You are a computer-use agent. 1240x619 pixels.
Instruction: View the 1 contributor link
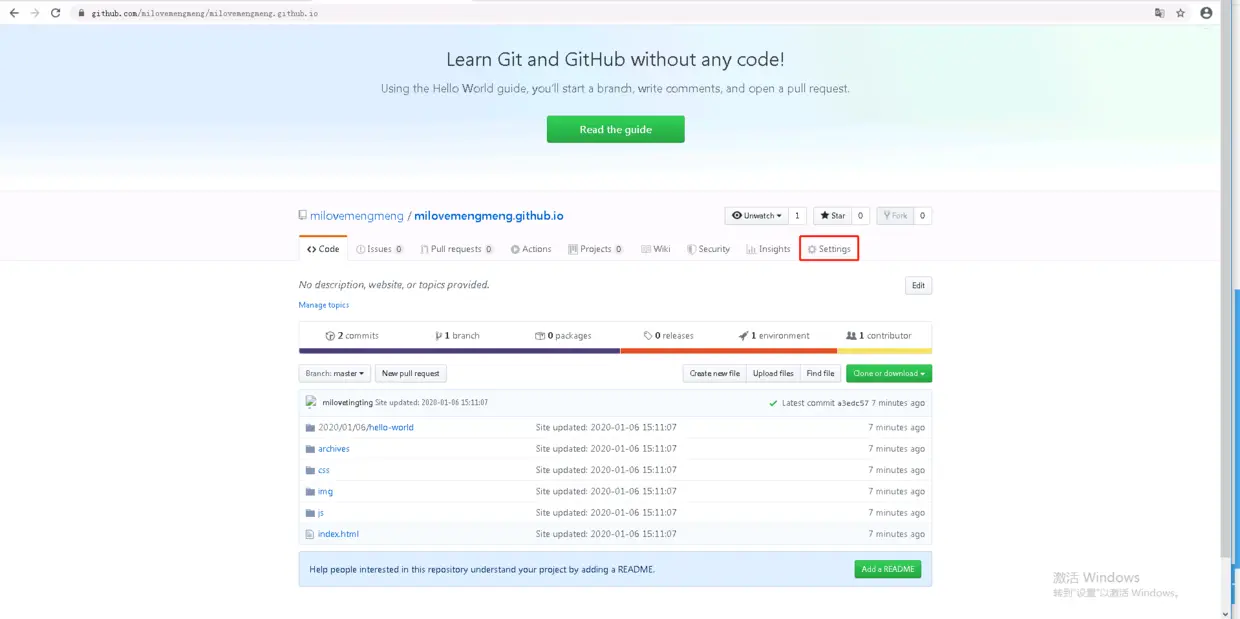click(x=879, y=336)
